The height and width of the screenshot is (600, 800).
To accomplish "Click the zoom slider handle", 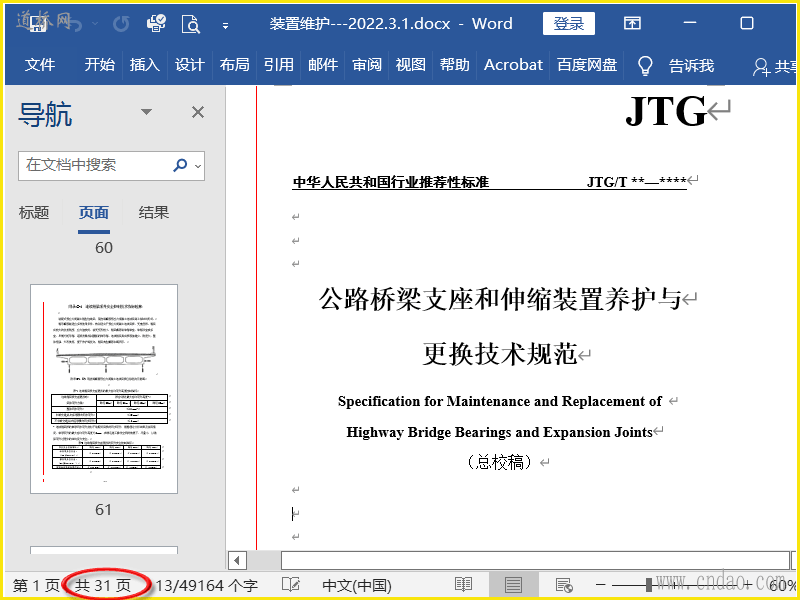I will (x=648, y=585).
